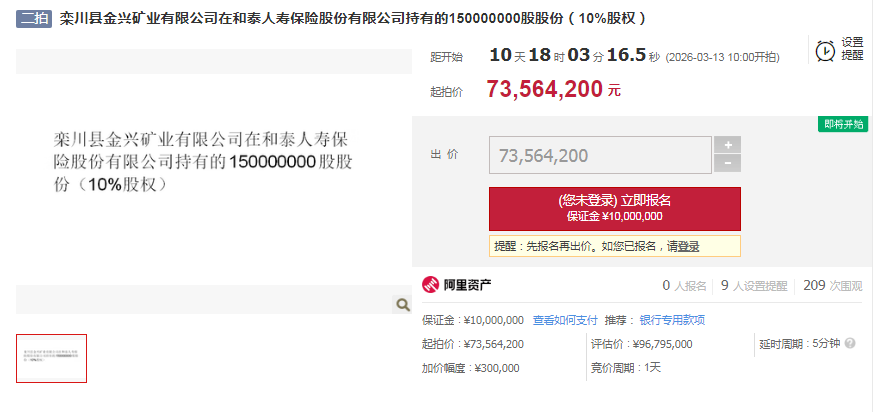
Task: Click the 阿里资产 name text
Action: tap(467, 286)
